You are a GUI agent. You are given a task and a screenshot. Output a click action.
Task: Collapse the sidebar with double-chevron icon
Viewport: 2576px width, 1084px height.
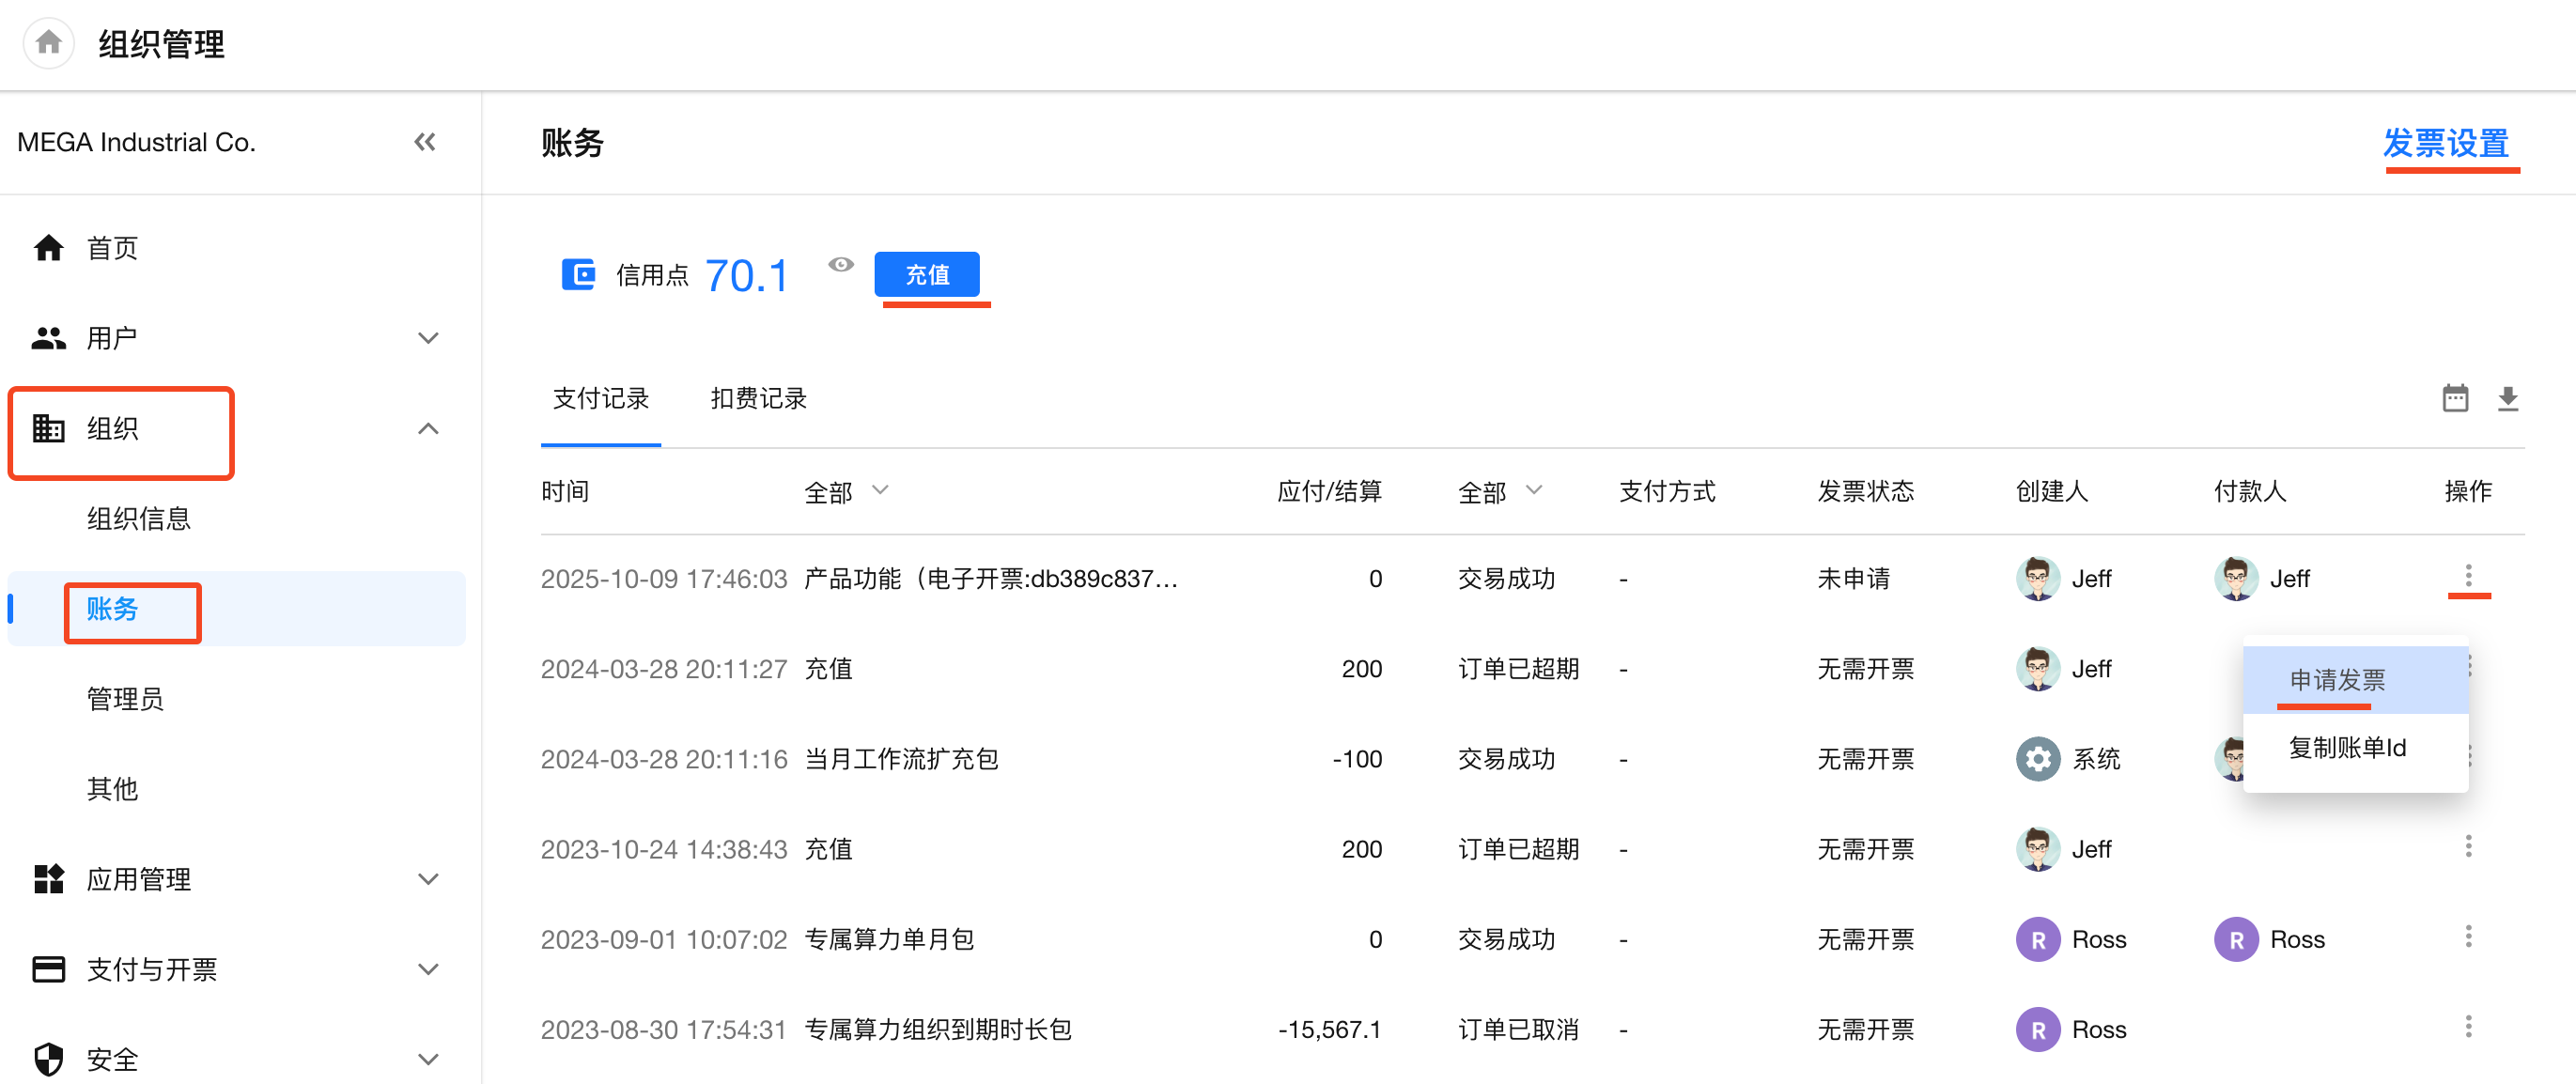pos(425,142)
